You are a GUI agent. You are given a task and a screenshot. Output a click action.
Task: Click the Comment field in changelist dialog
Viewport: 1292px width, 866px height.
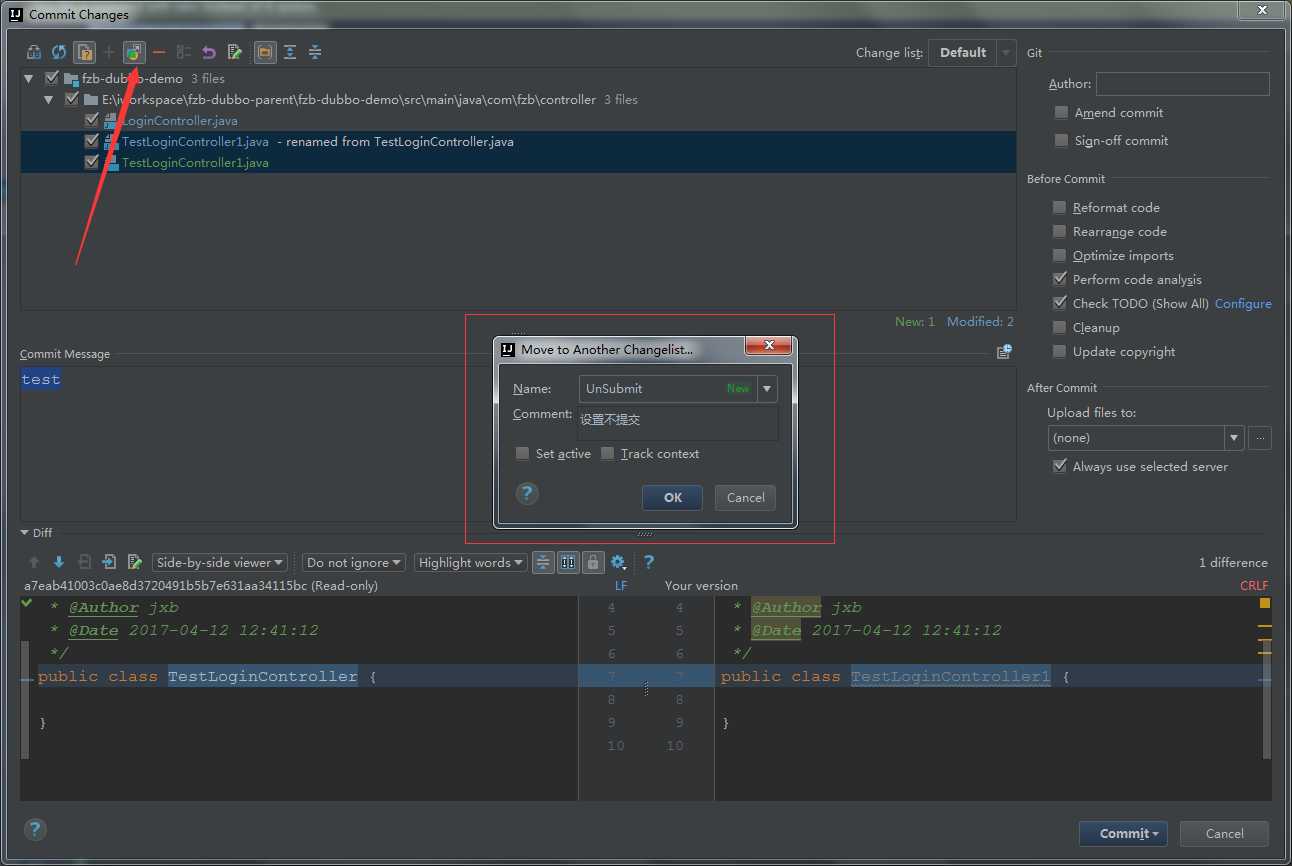[678, 422]
